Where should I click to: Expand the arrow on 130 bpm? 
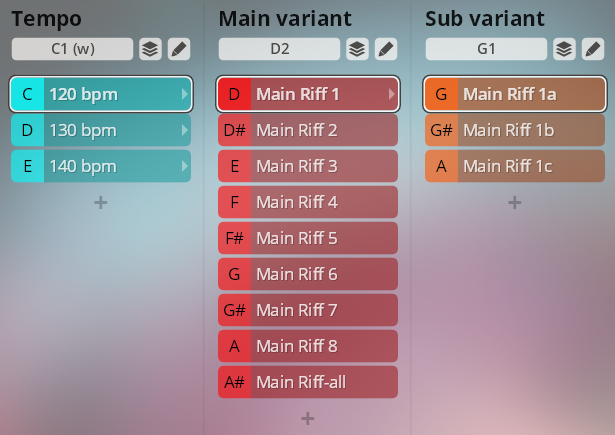pos(184,131)
